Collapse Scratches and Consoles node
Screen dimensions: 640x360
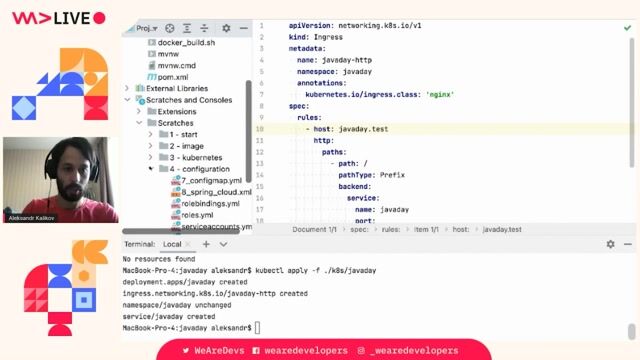pyautogui.click(x=127, y=100)
